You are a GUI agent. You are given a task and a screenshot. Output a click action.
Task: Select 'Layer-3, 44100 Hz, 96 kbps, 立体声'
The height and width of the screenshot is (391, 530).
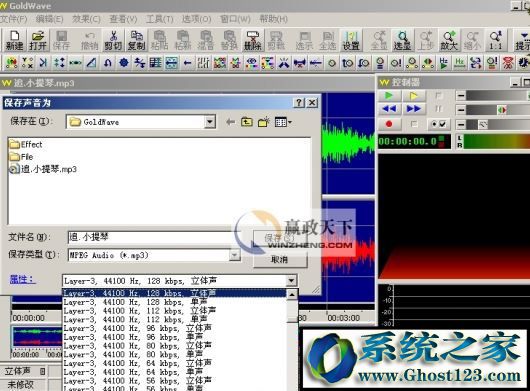click(x=174, y=328)
